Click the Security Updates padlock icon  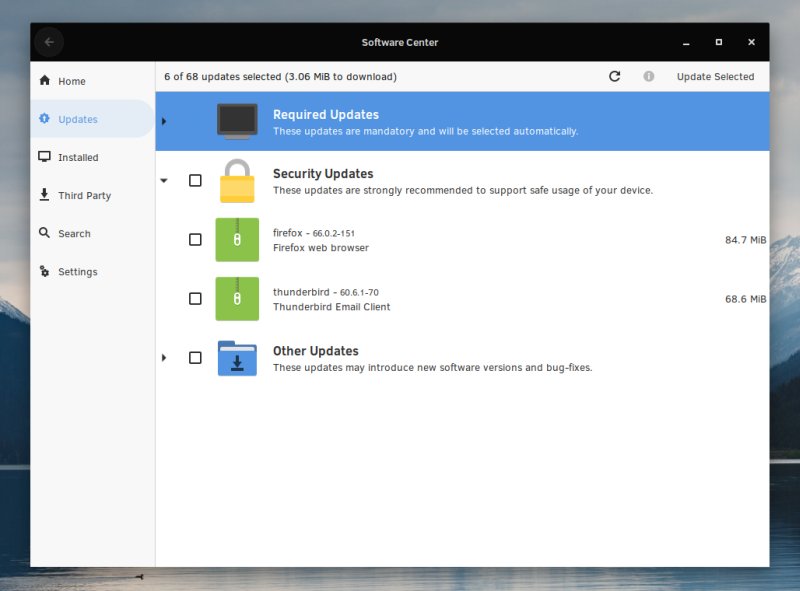(x=237, y=181)
